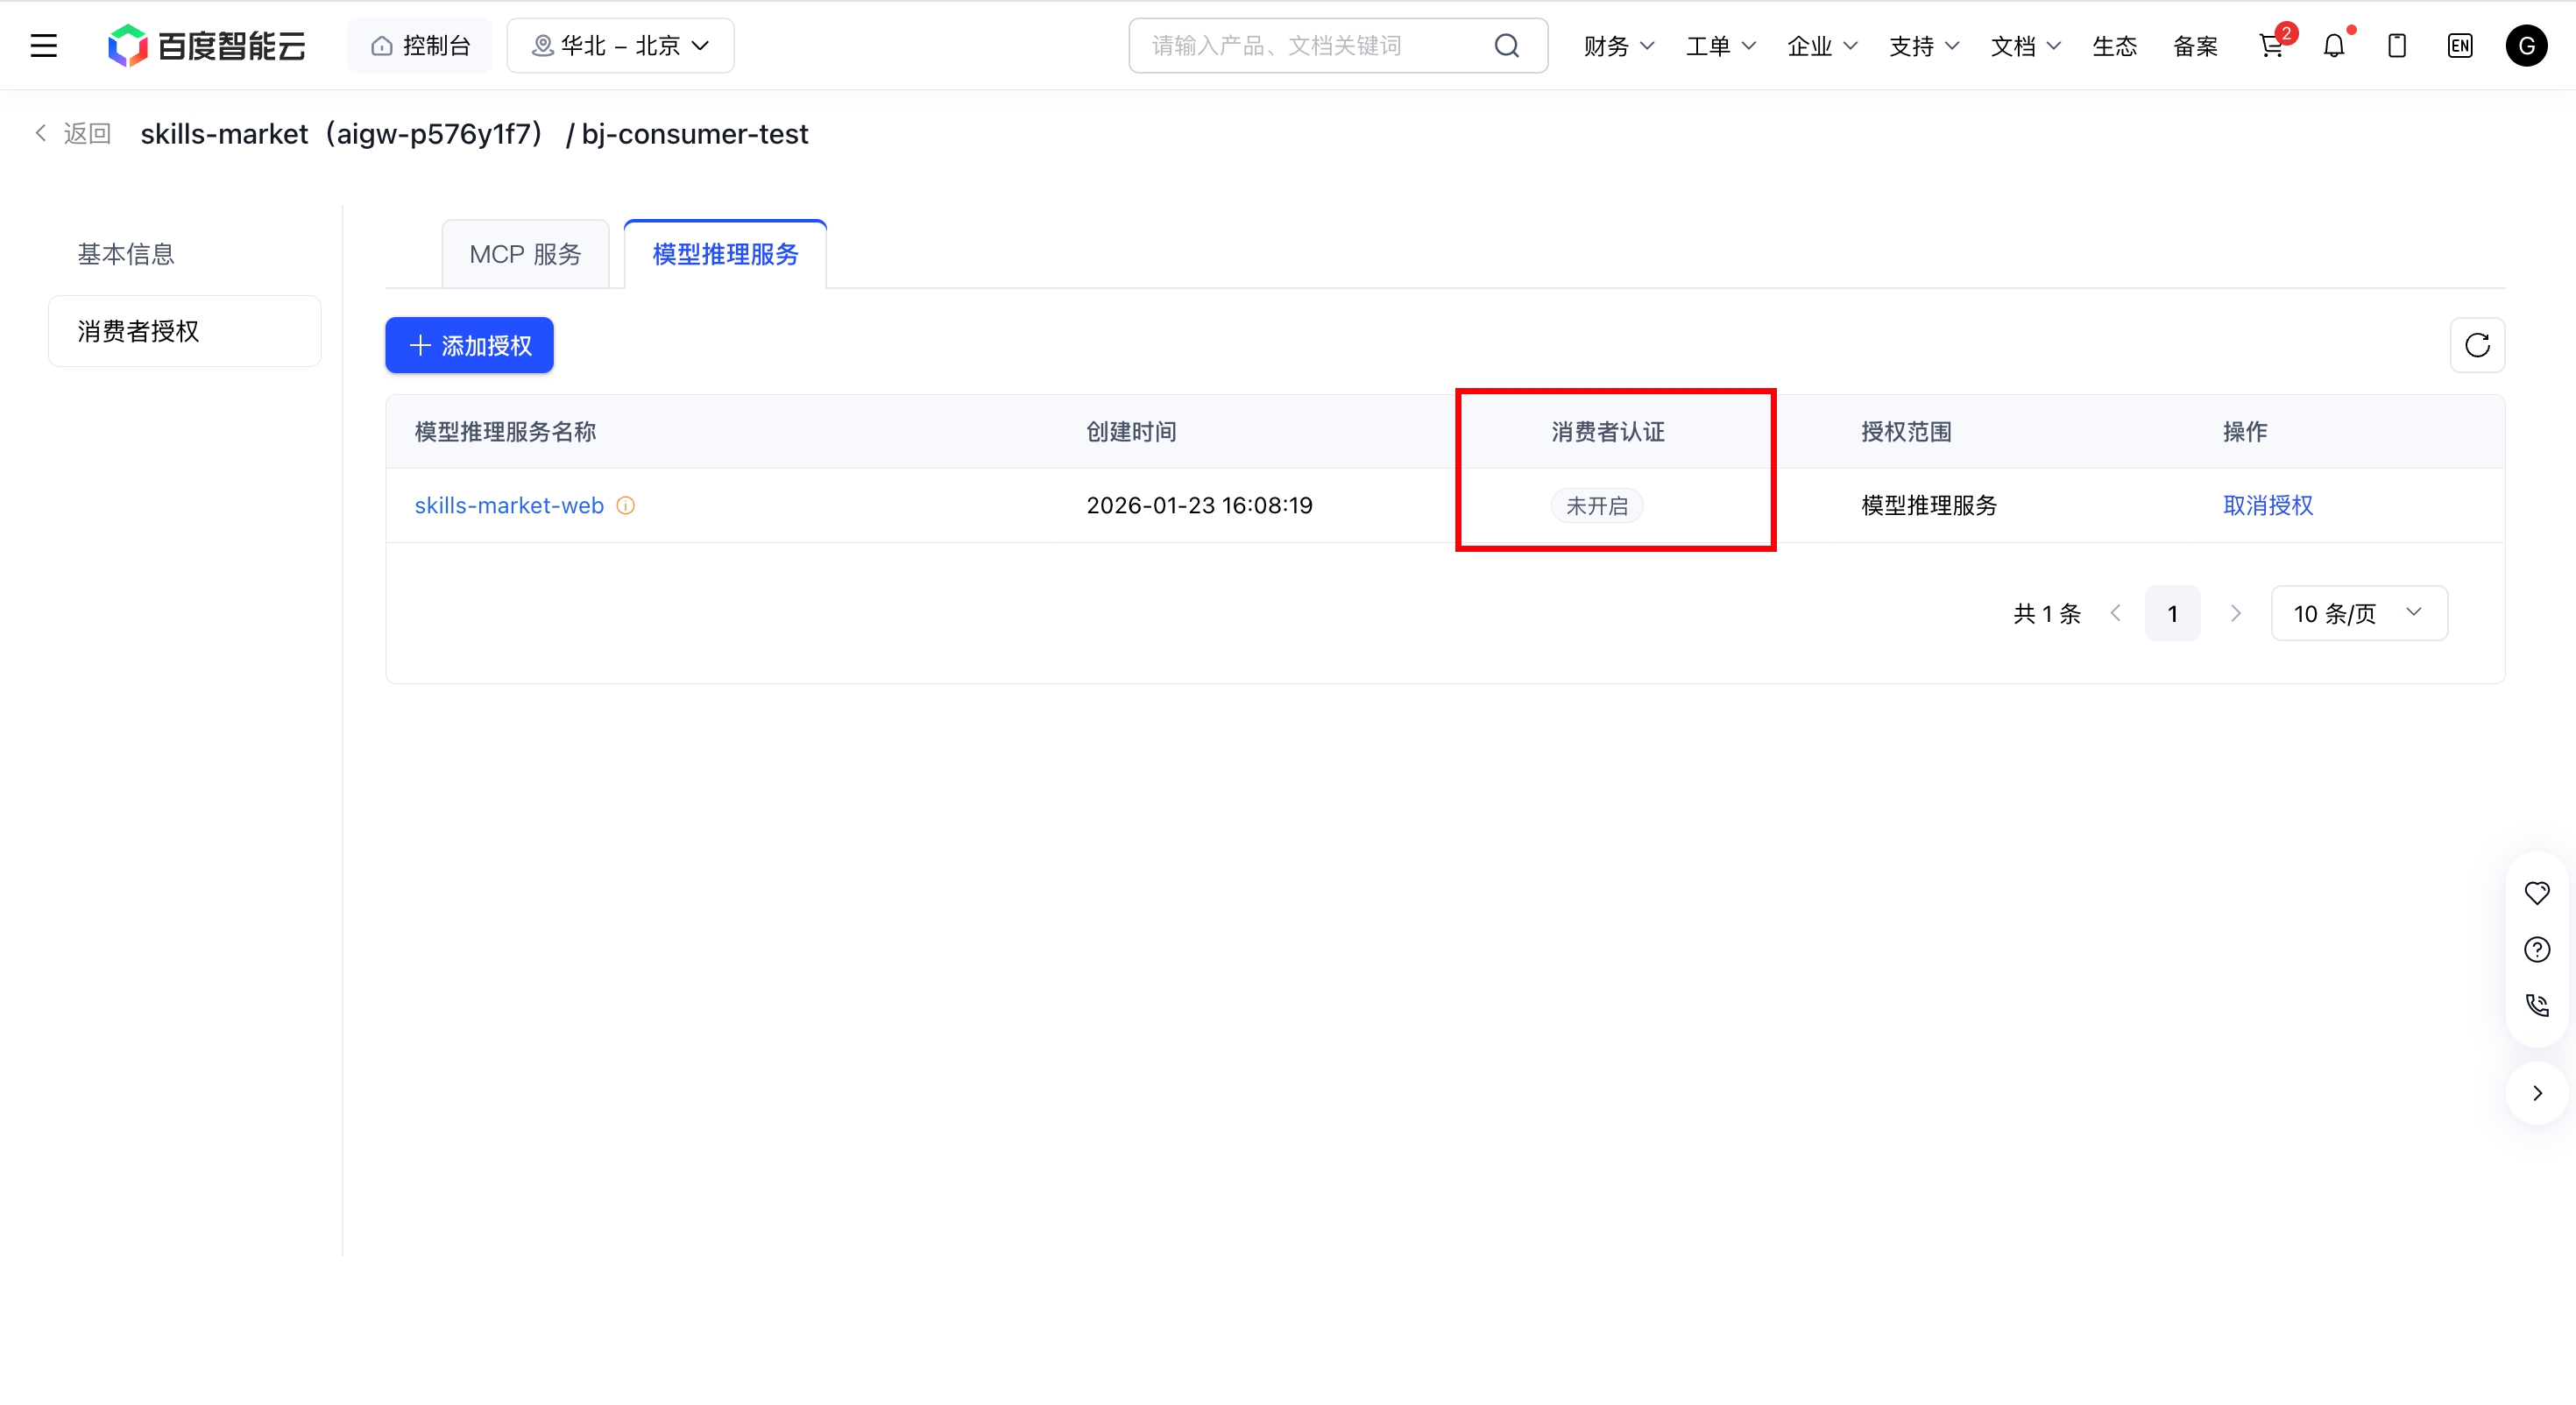Click the 控制台 console button

420,46
